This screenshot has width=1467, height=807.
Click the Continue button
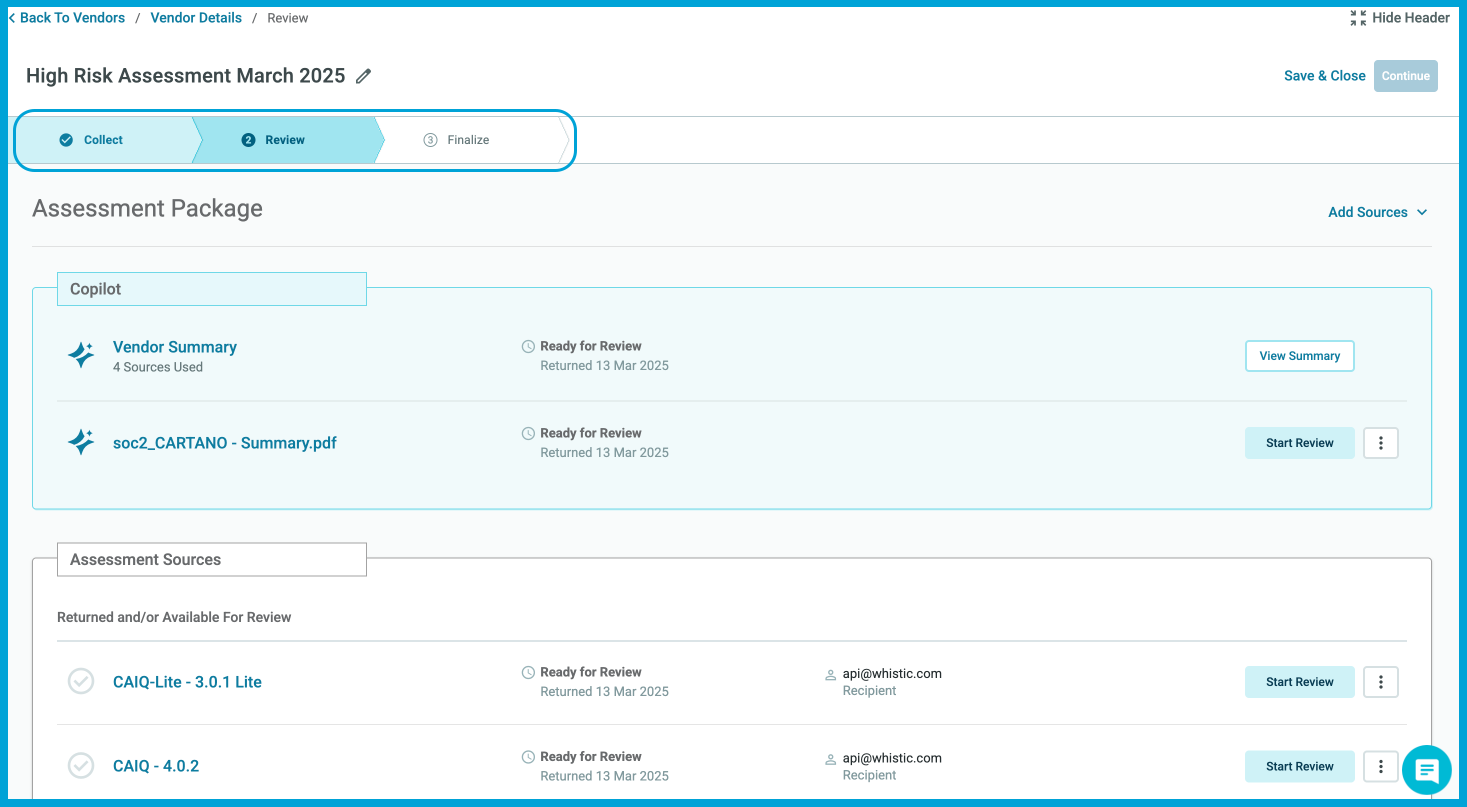coord(1405,75)
